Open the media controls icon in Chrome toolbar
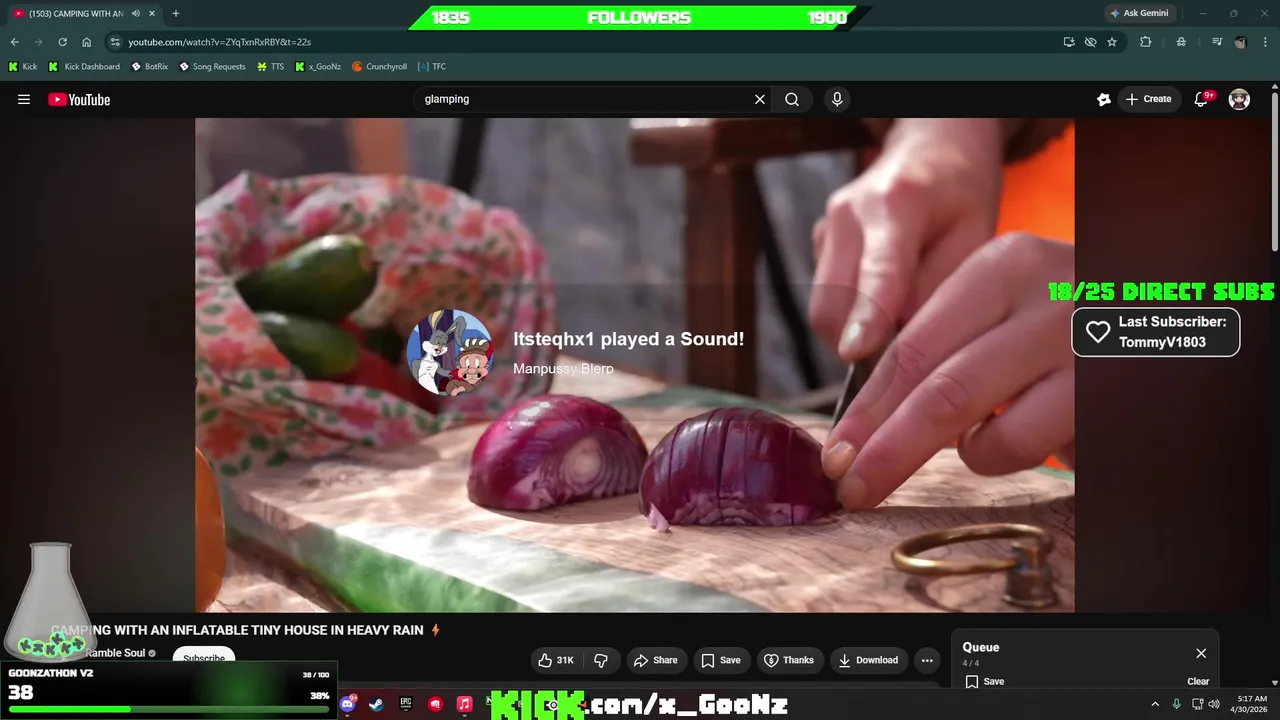The height and width of the screenshot is (720, 1280). tap(1217, 42)
